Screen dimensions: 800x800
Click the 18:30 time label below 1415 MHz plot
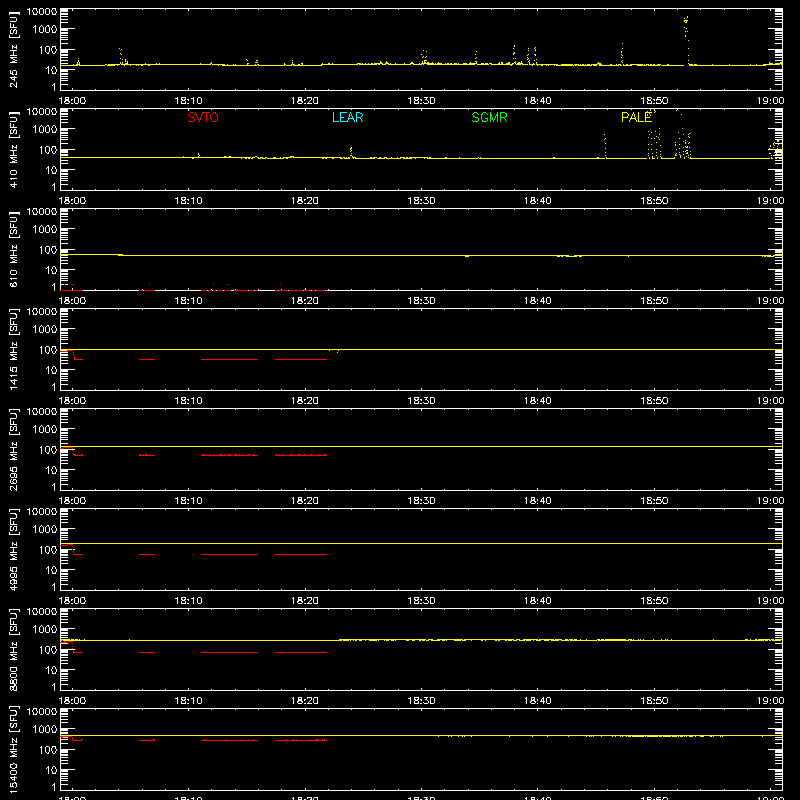(x=421, y=401)
